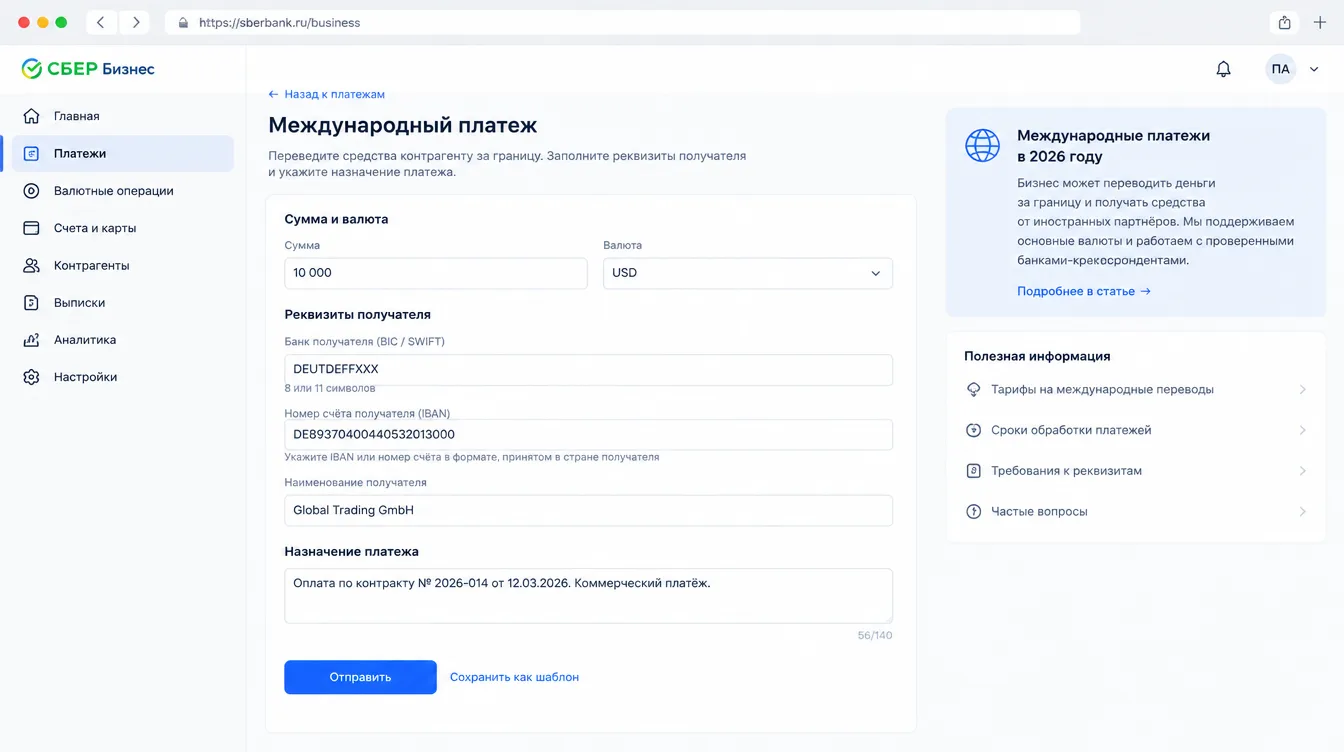The image size is (1344, 752).
Task: Open Контрагенты menu item
Action: click(x=123, y=266)
